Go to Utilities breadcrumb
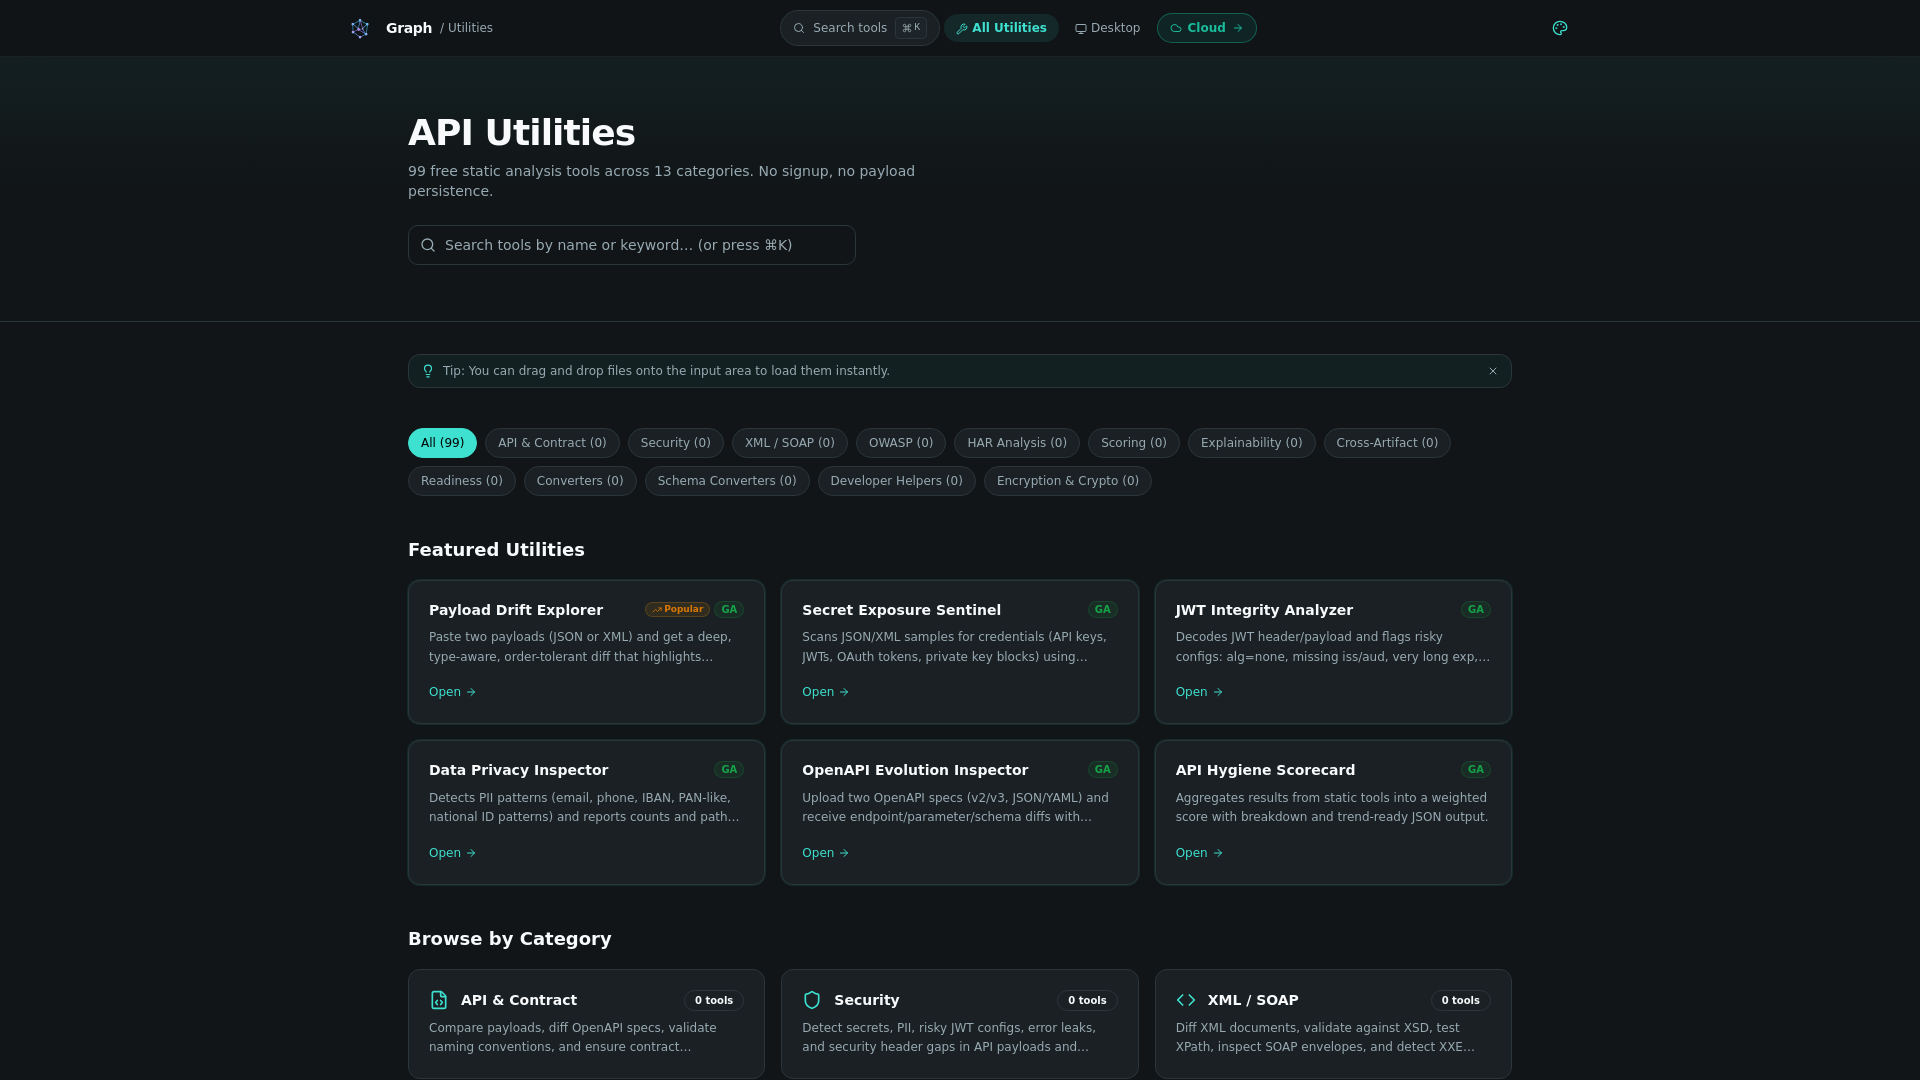 pos(470,28)
